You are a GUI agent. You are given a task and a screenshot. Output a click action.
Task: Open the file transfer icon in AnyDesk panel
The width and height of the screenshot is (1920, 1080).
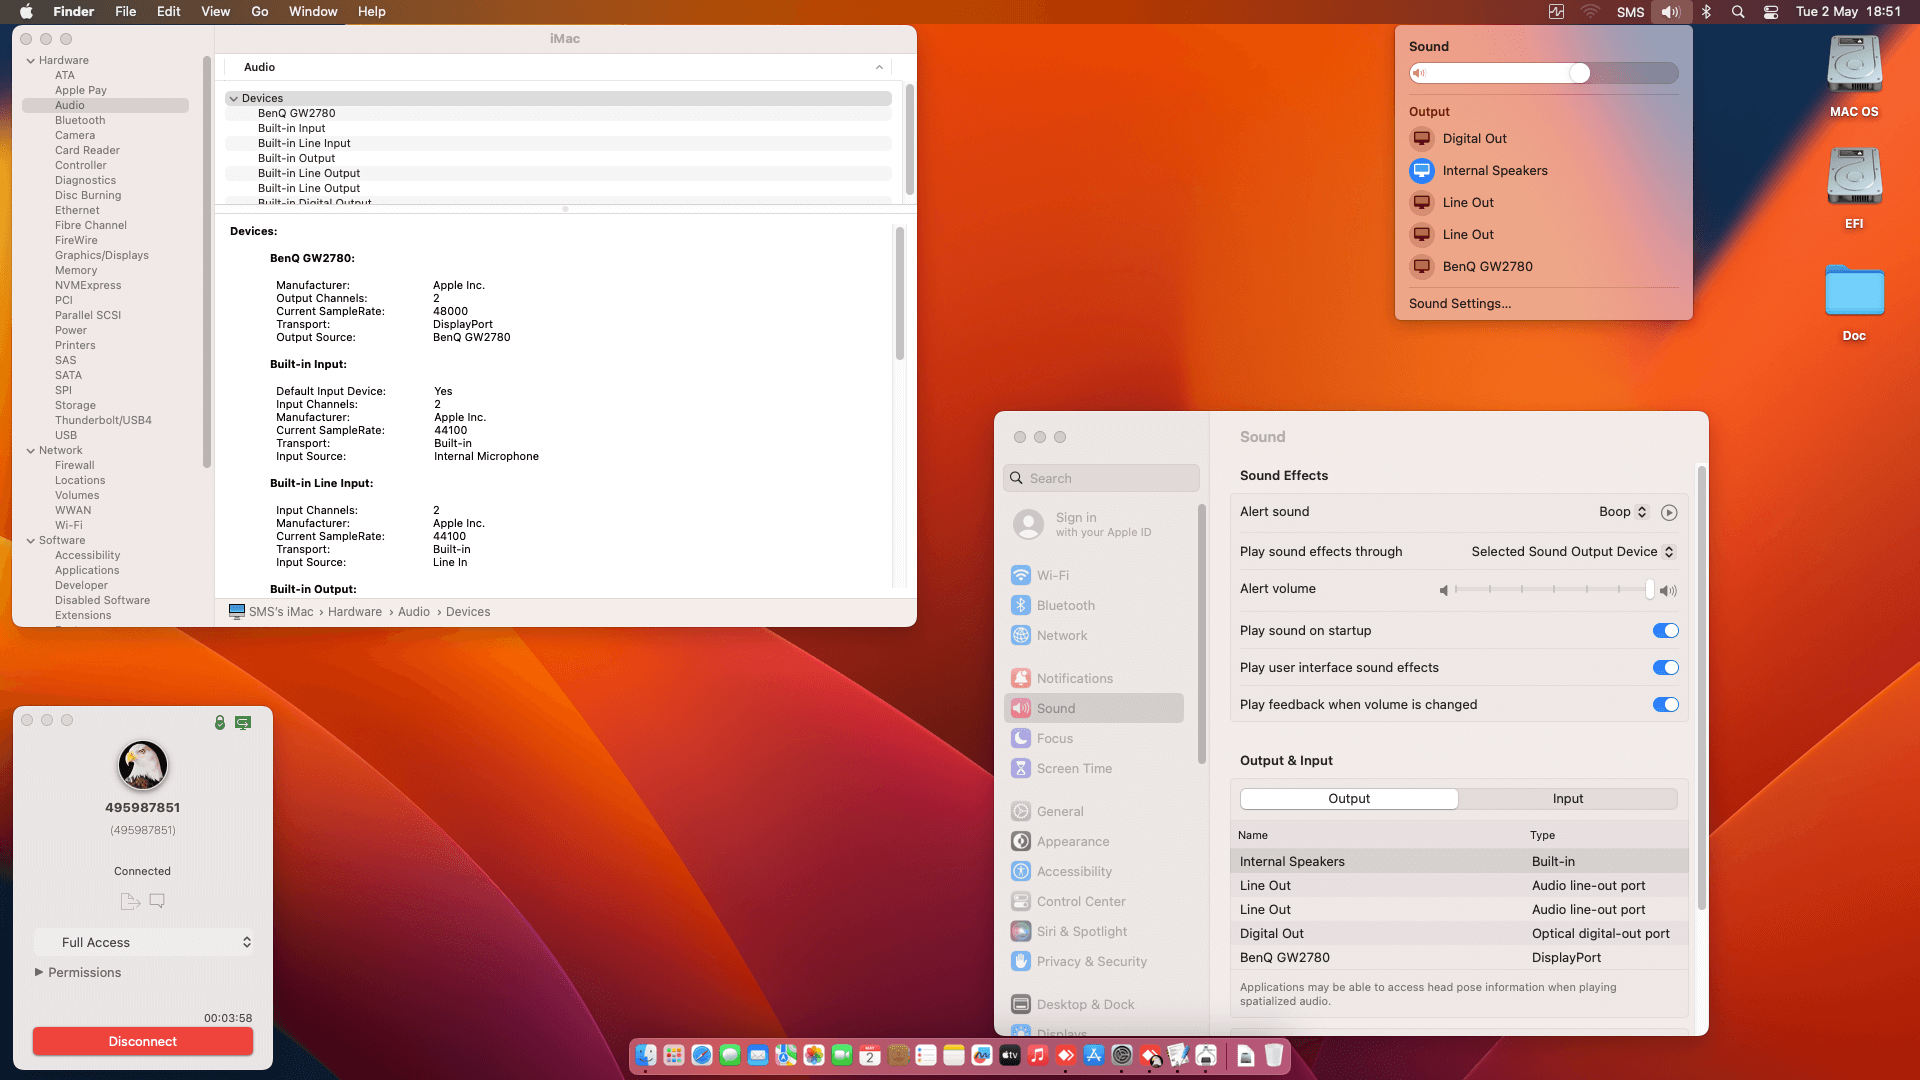130,901
